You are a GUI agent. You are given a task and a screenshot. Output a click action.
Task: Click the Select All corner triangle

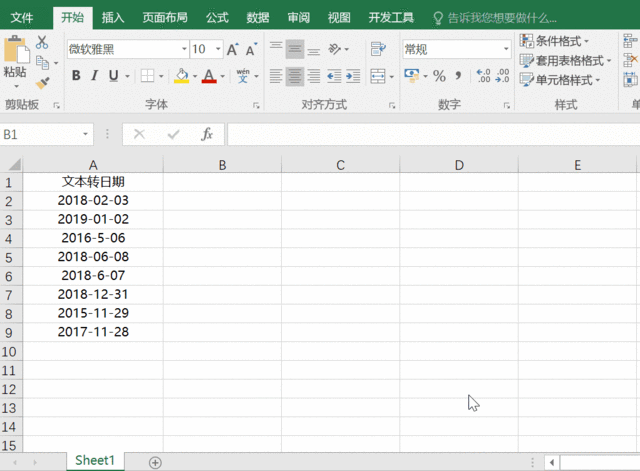point(14,165)
